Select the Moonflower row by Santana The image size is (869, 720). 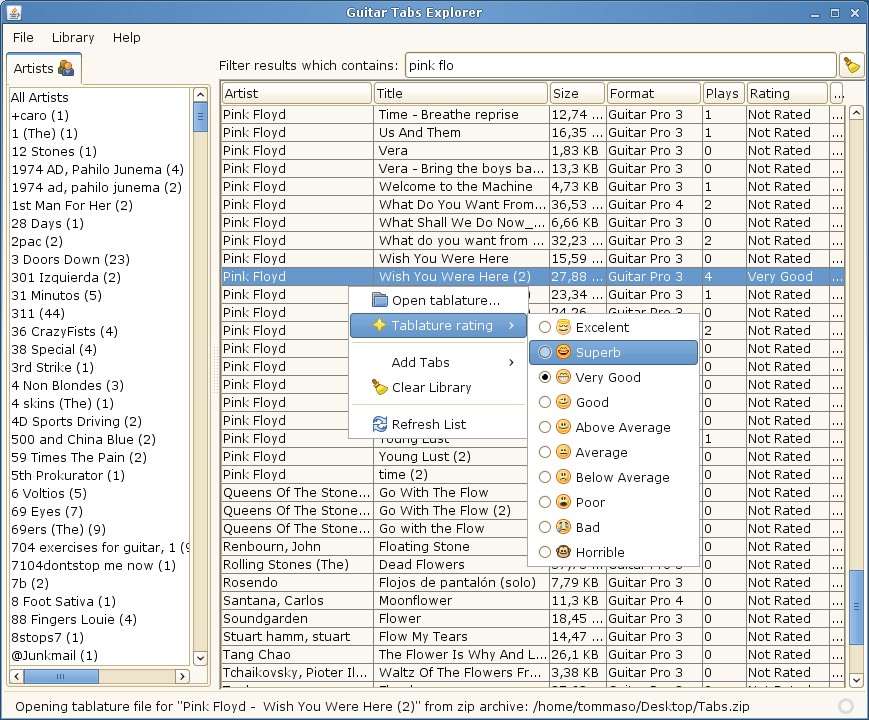coord(532,600)
